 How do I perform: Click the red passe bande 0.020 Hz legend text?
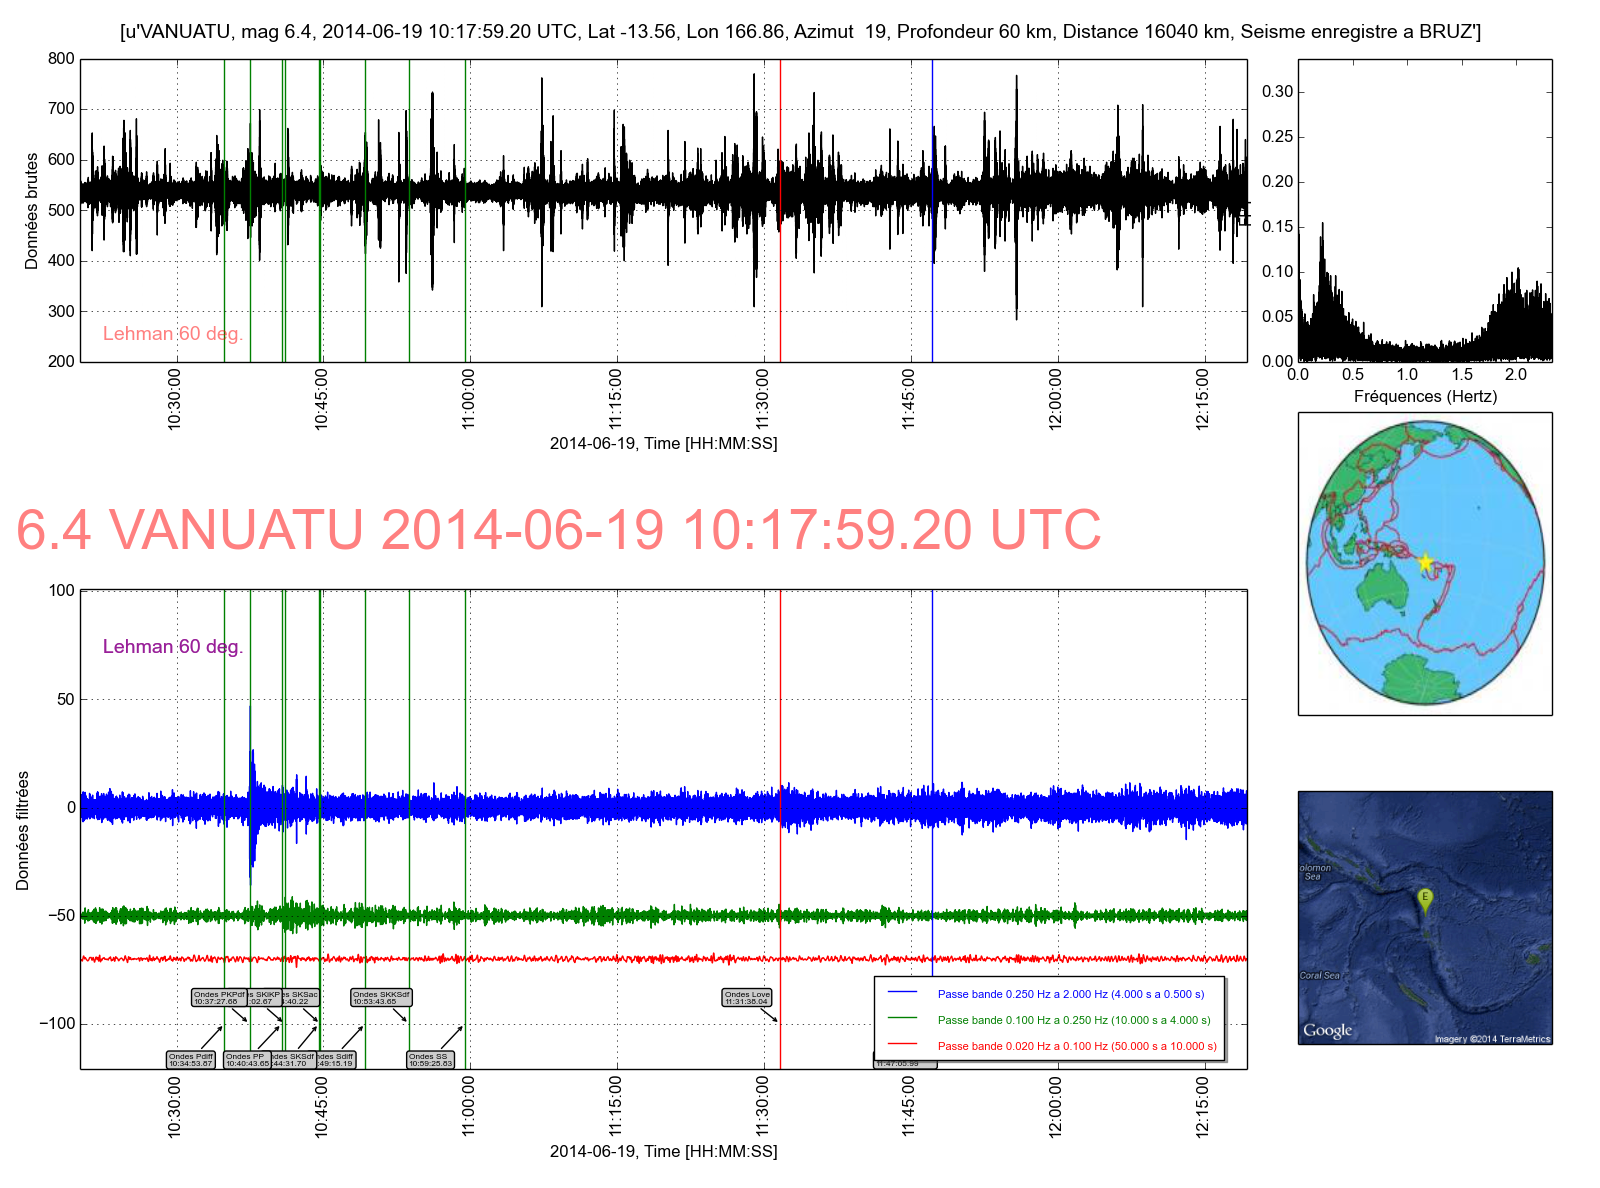click(x=1077, y=1046)
